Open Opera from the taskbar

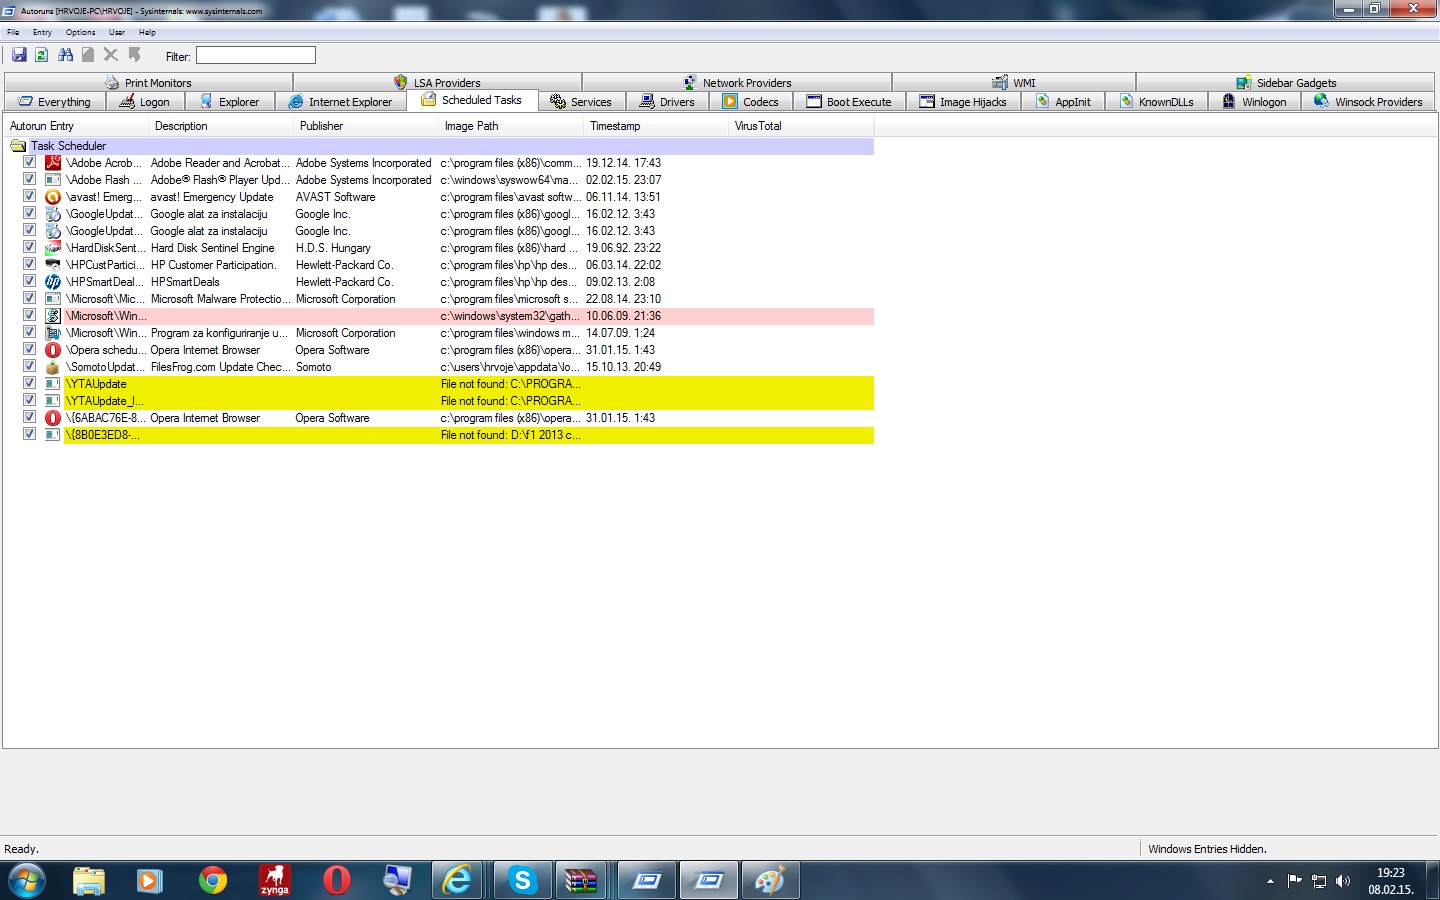point(337,881)
